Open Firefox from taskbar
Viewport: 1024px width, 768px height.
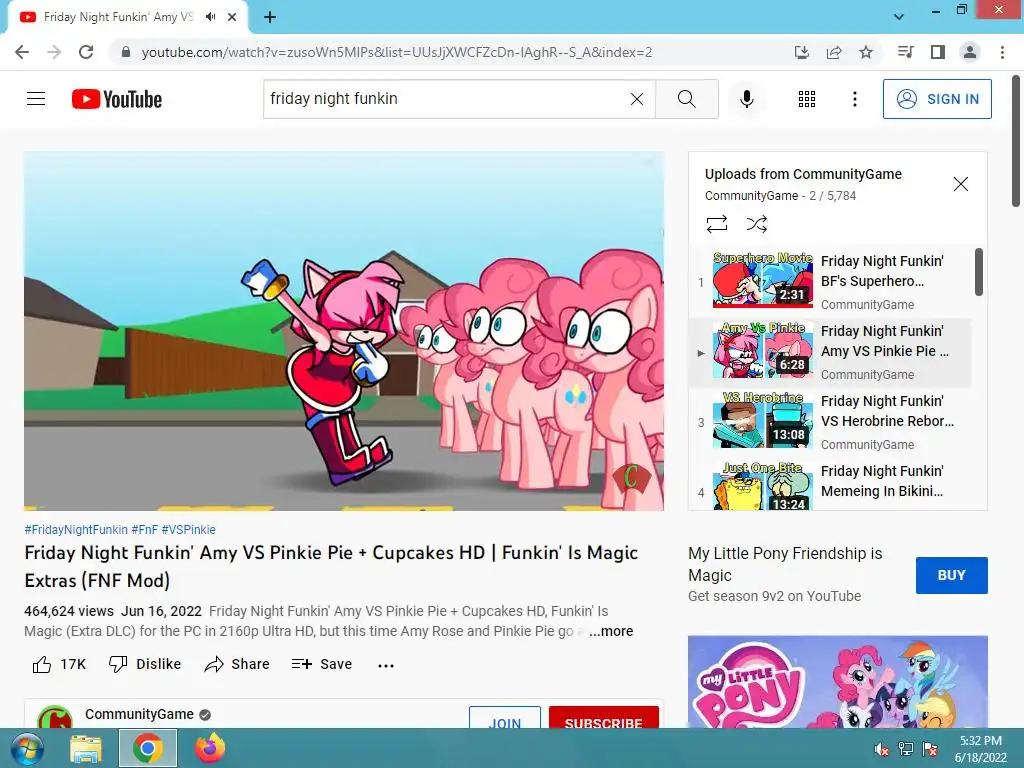coord(210,748)
